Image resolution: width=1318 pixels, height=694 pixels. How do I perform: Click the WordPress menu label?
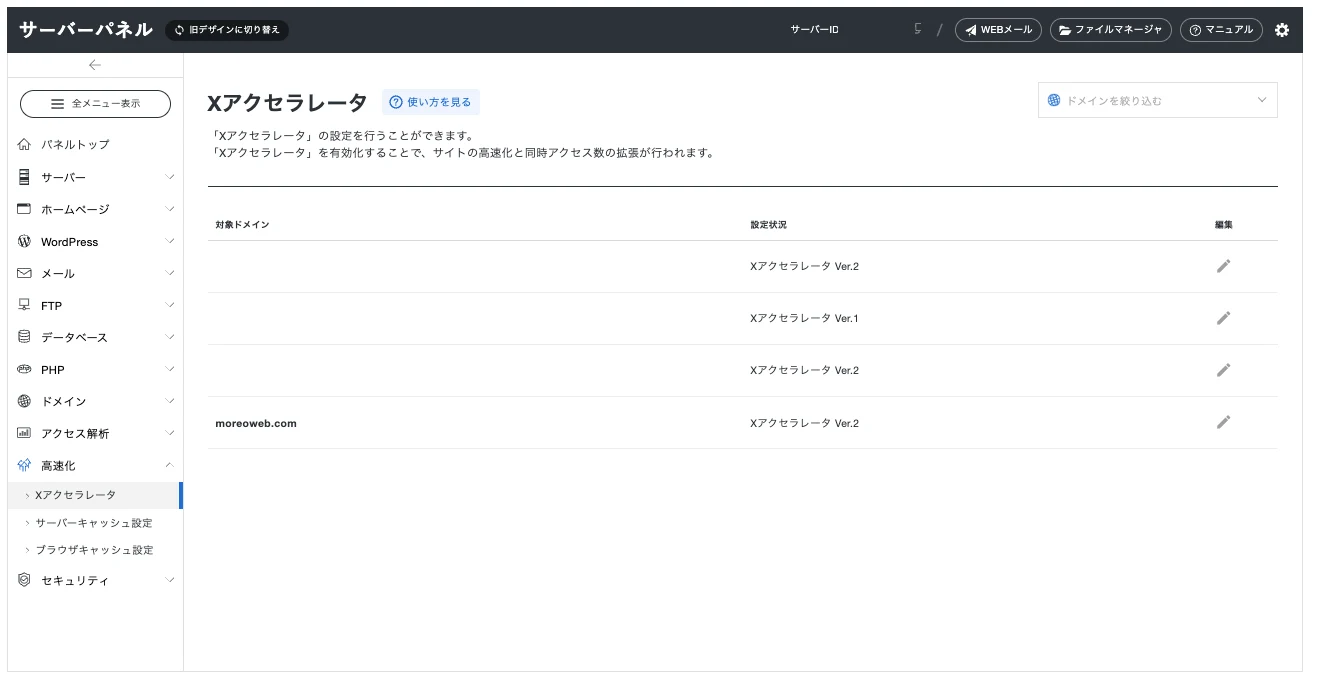tap(69, 242)
